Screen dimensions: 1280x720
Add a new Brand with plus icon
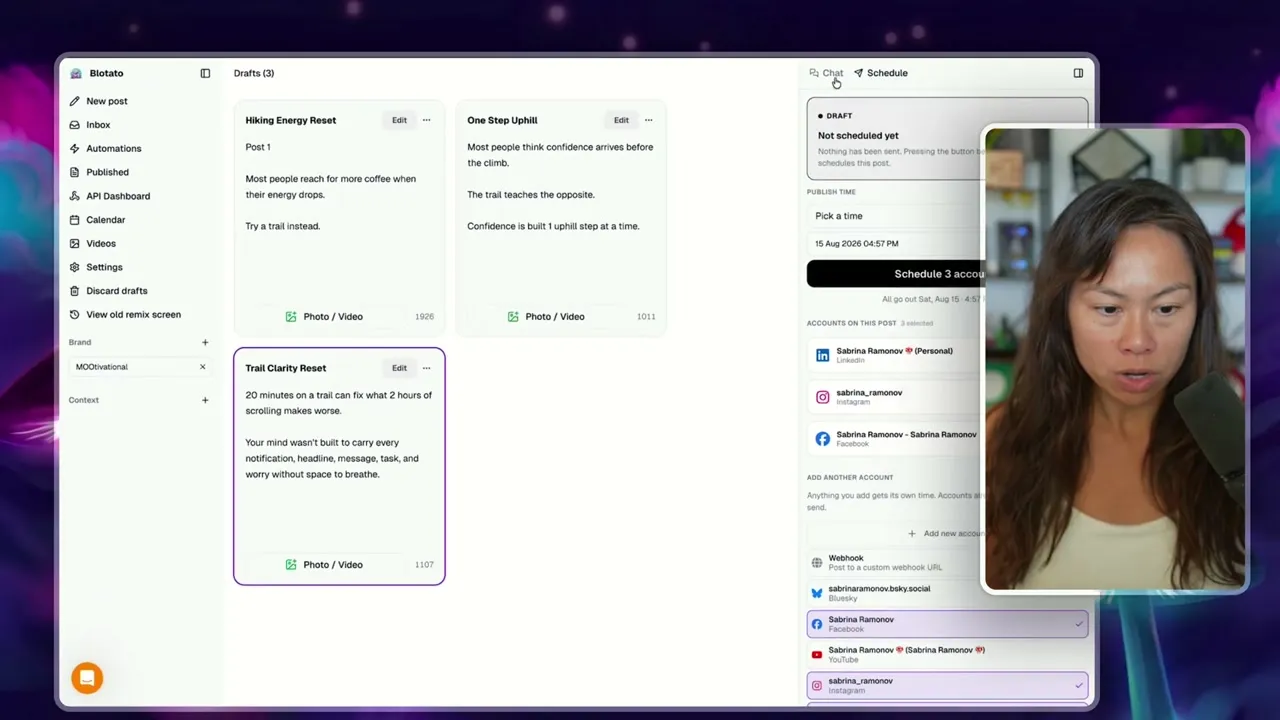(x=205, y=342)
